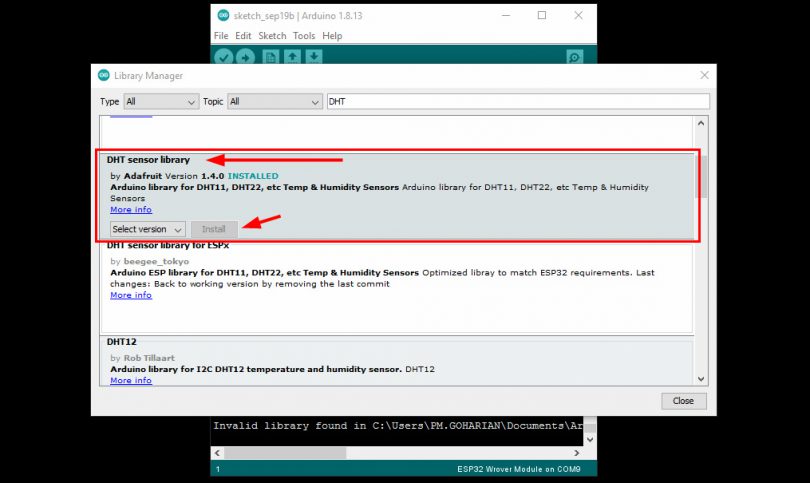Maximize the Arduino main window
The image size is (810, 483).
point(542,15)
